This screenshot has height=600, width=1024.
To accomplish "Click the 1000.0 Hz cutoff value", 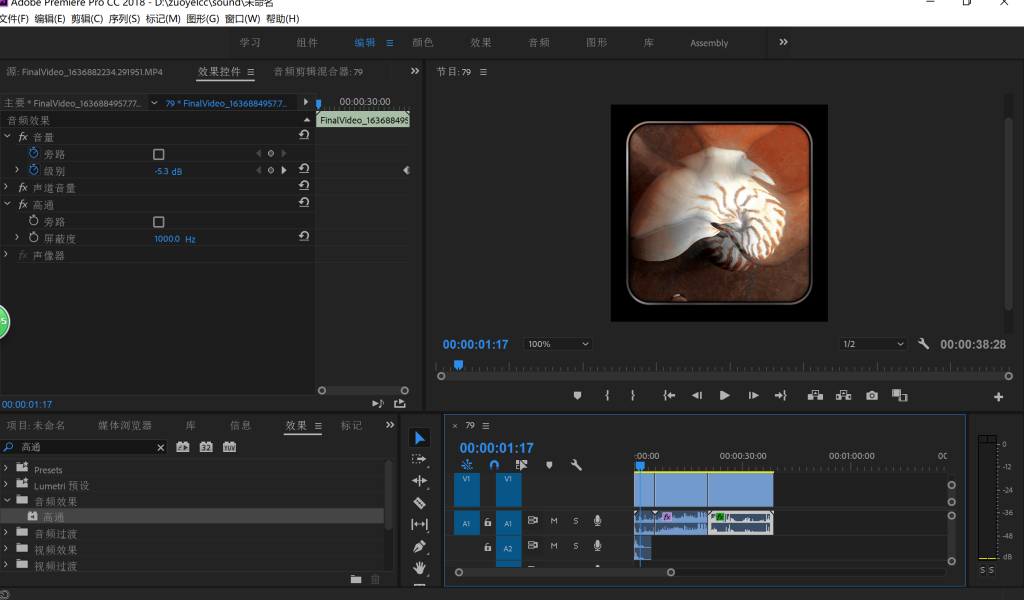I will (x=174, y=239).
